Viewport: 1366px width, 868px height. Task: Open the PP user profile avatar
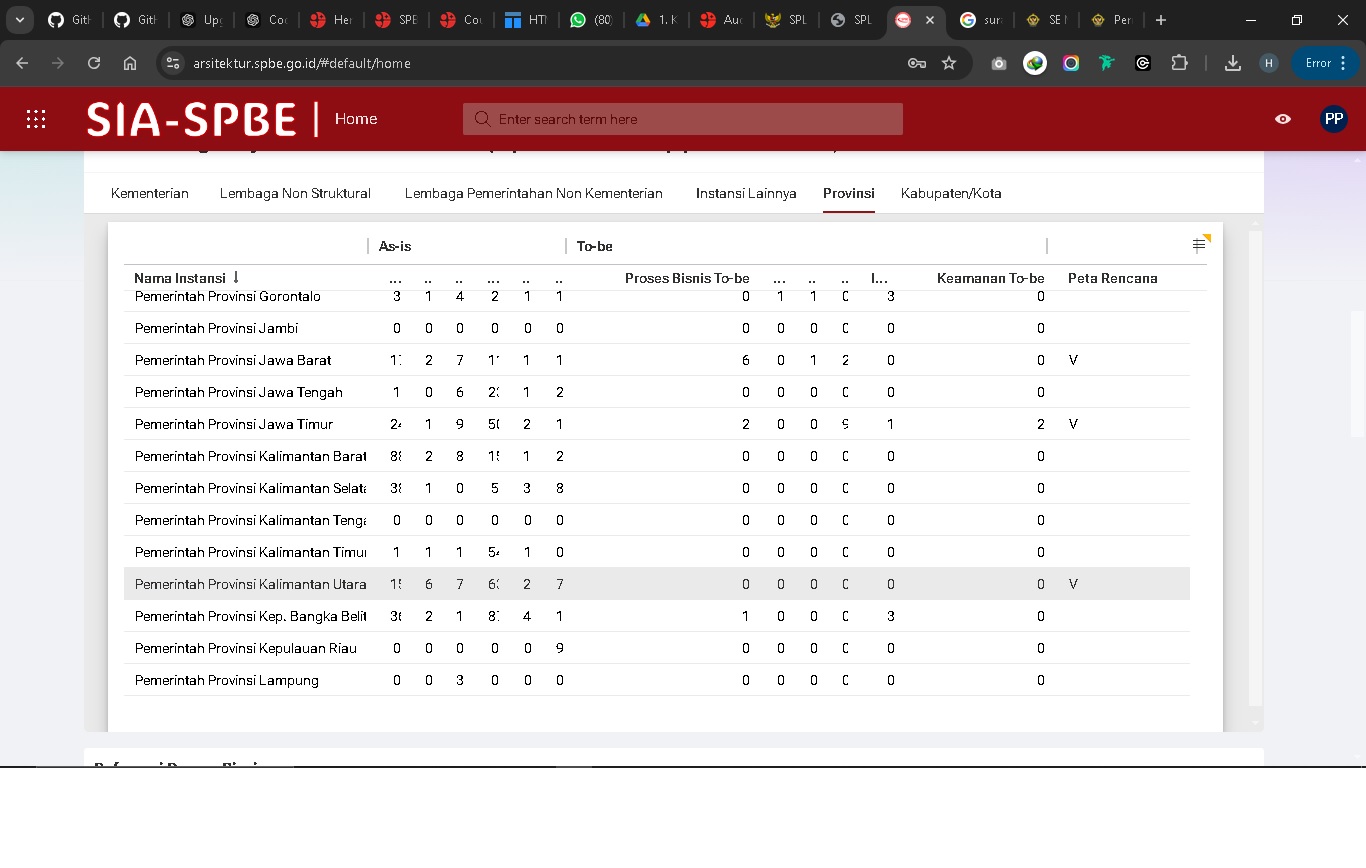click(1333, 119)
